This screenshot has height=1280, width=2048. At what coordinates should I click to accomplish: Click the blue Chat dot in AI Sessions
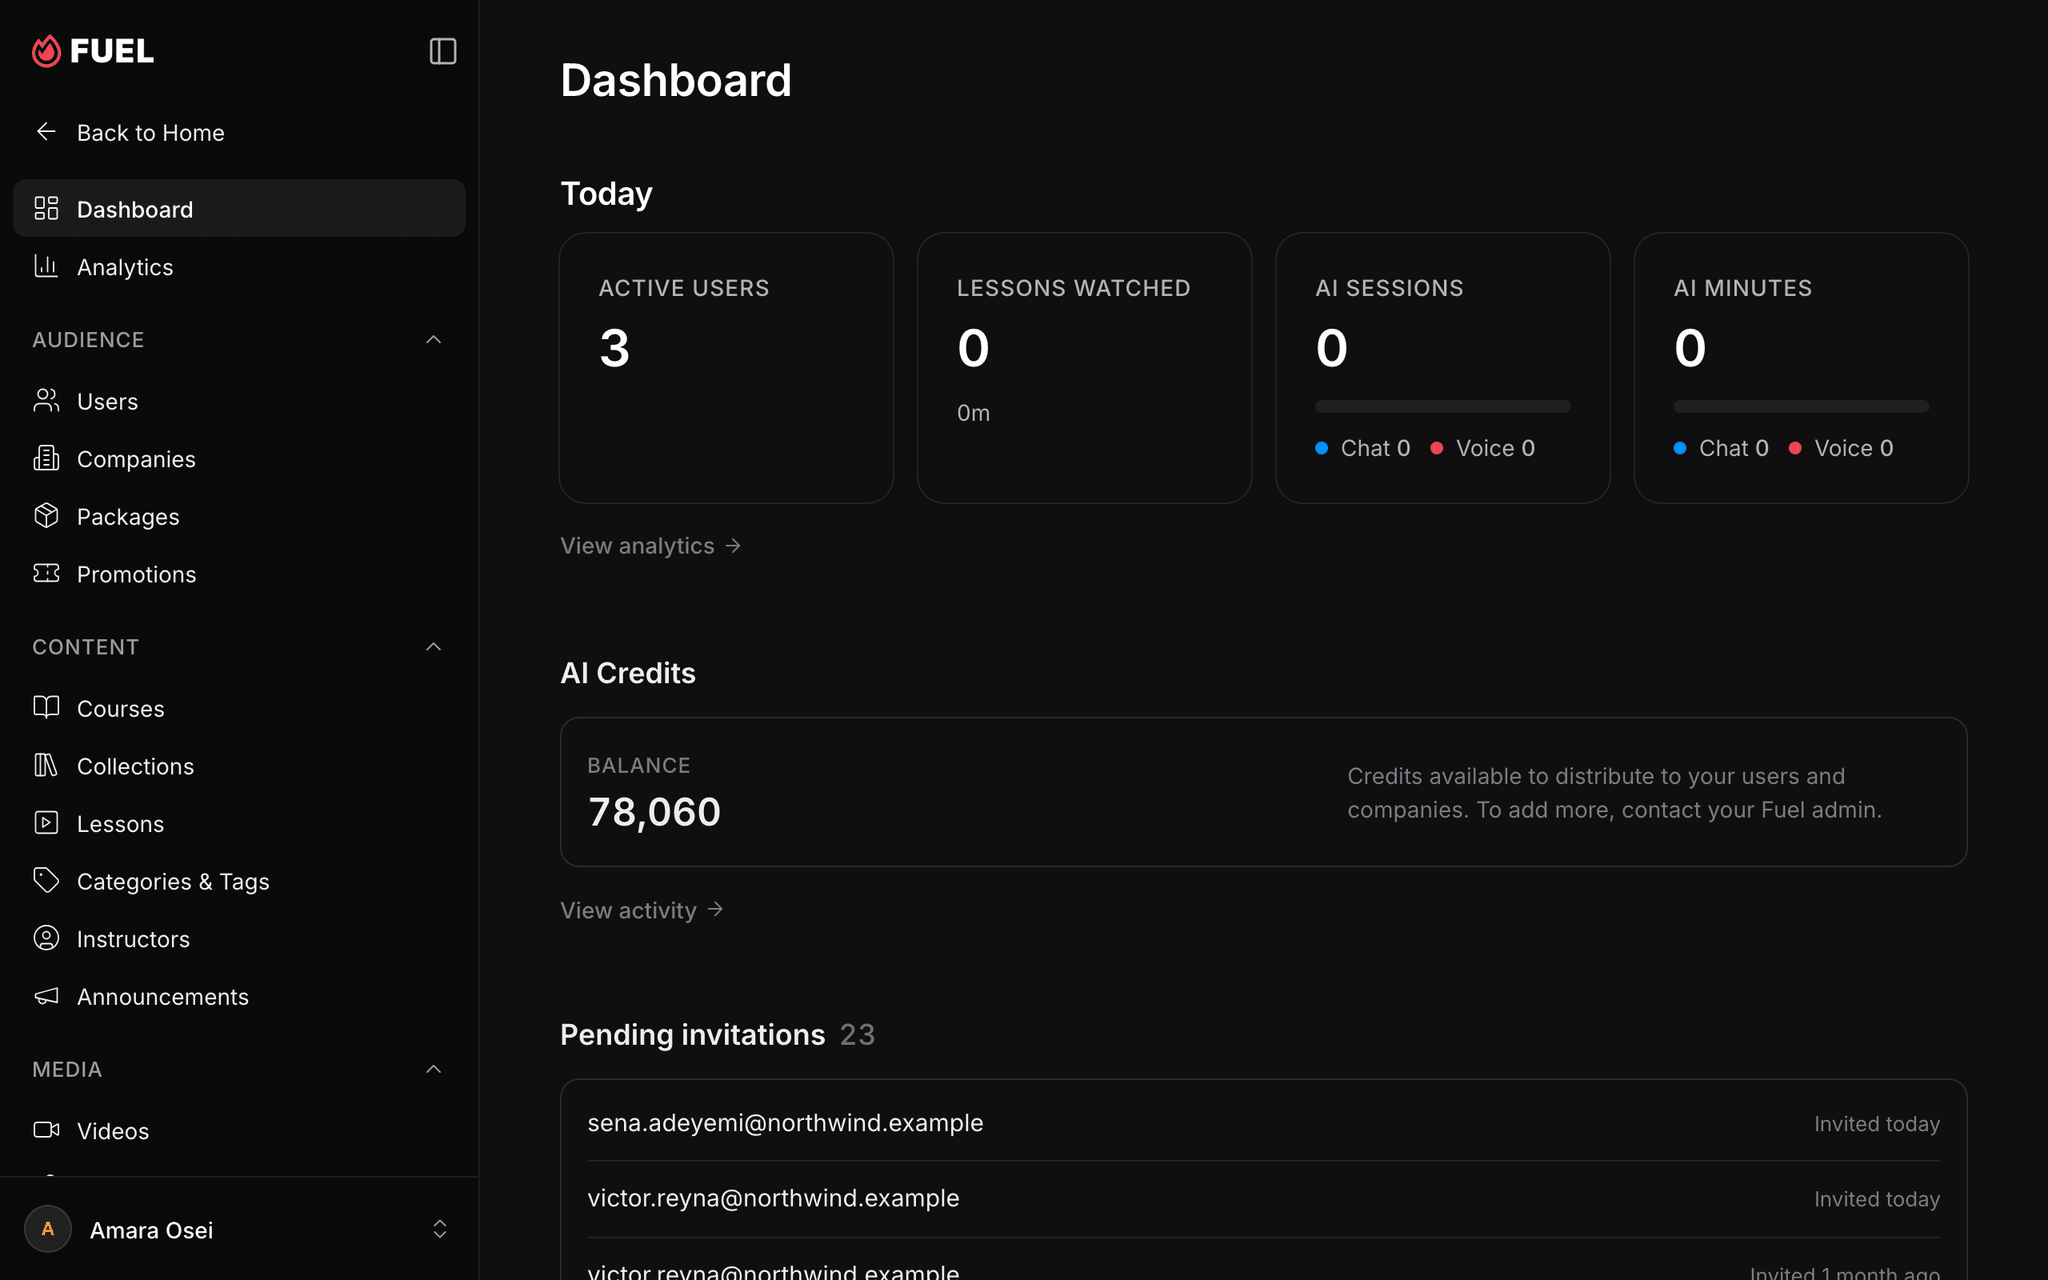tap(1321, 448)
